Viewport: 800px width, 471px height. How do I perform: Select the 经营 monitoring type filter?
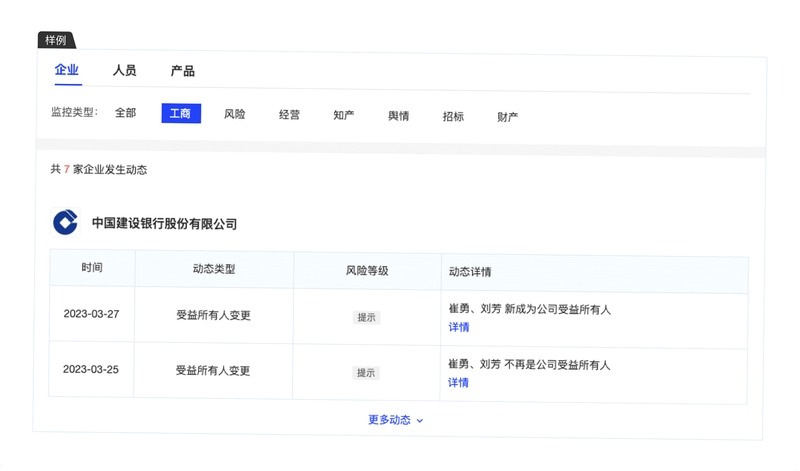[x=289, y=115]
